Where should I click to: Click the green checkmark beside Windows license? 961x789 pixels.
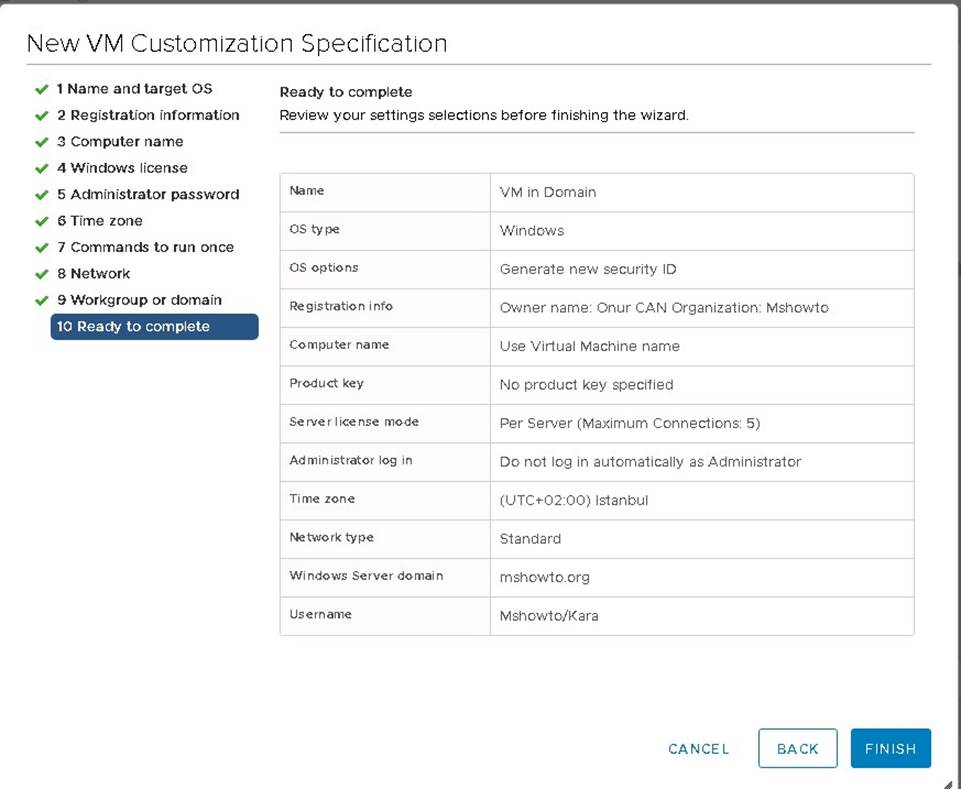pos(42,169)
